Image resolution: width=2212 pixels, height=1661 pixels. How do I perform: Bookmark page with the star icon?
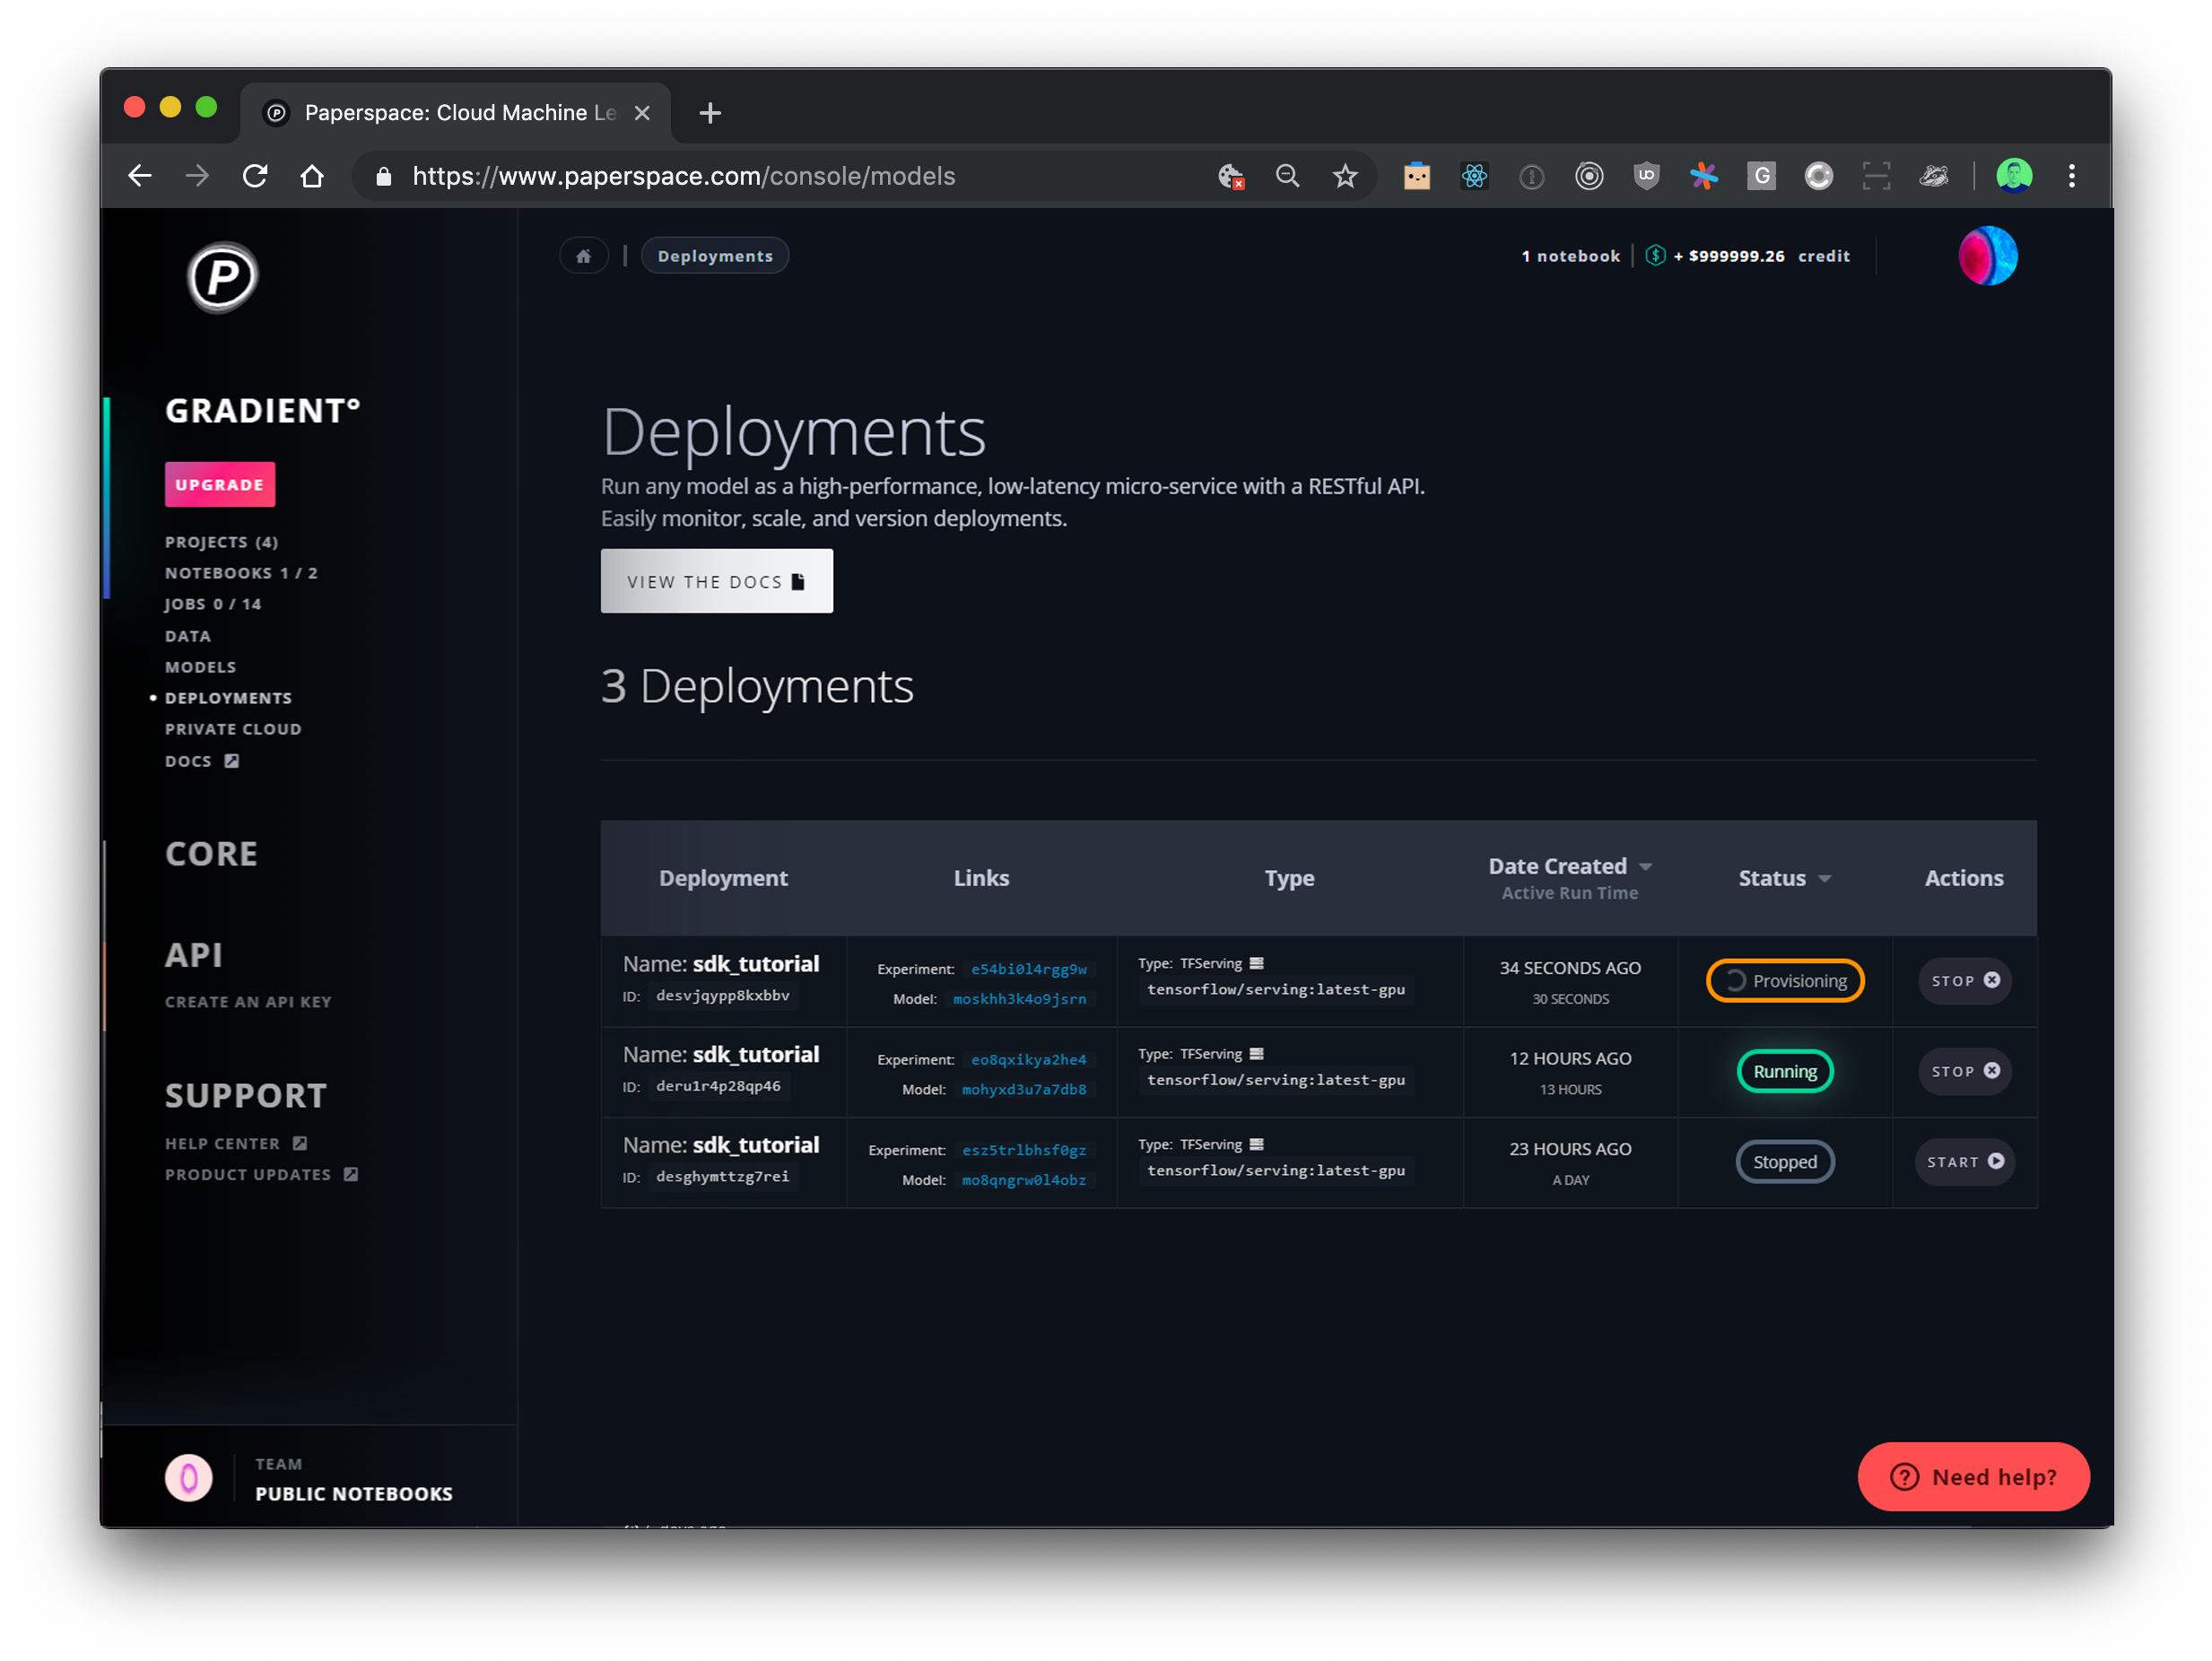[1345, 176]
